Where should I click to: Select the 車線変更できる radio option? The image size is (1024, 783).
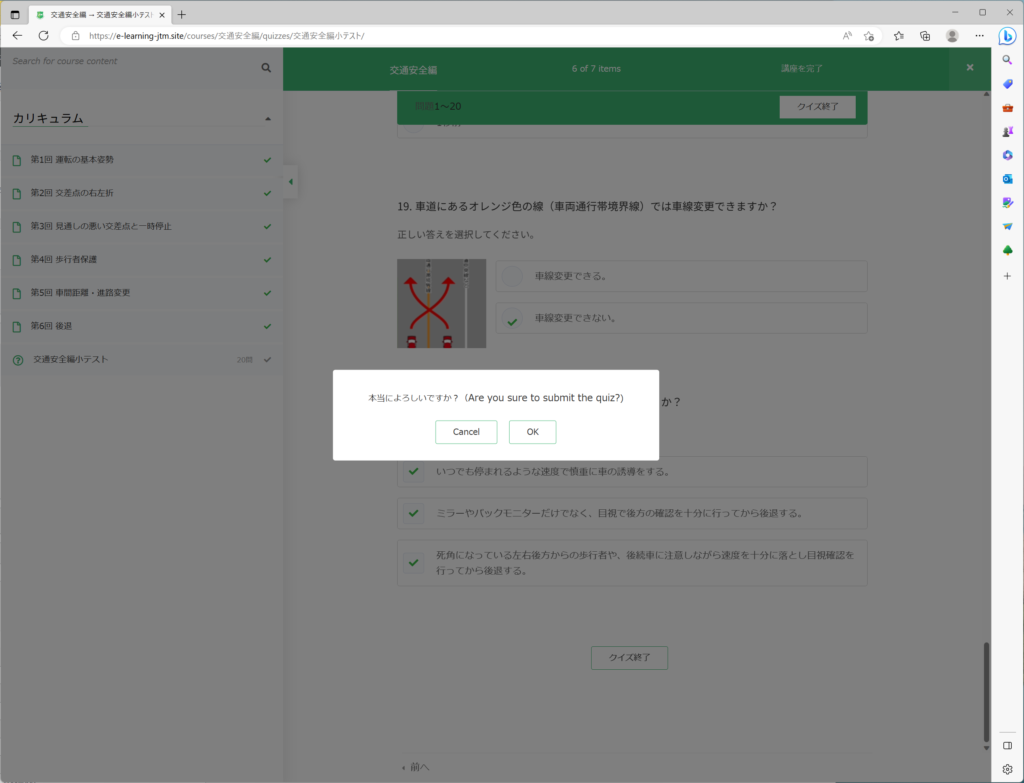(512, 276)
